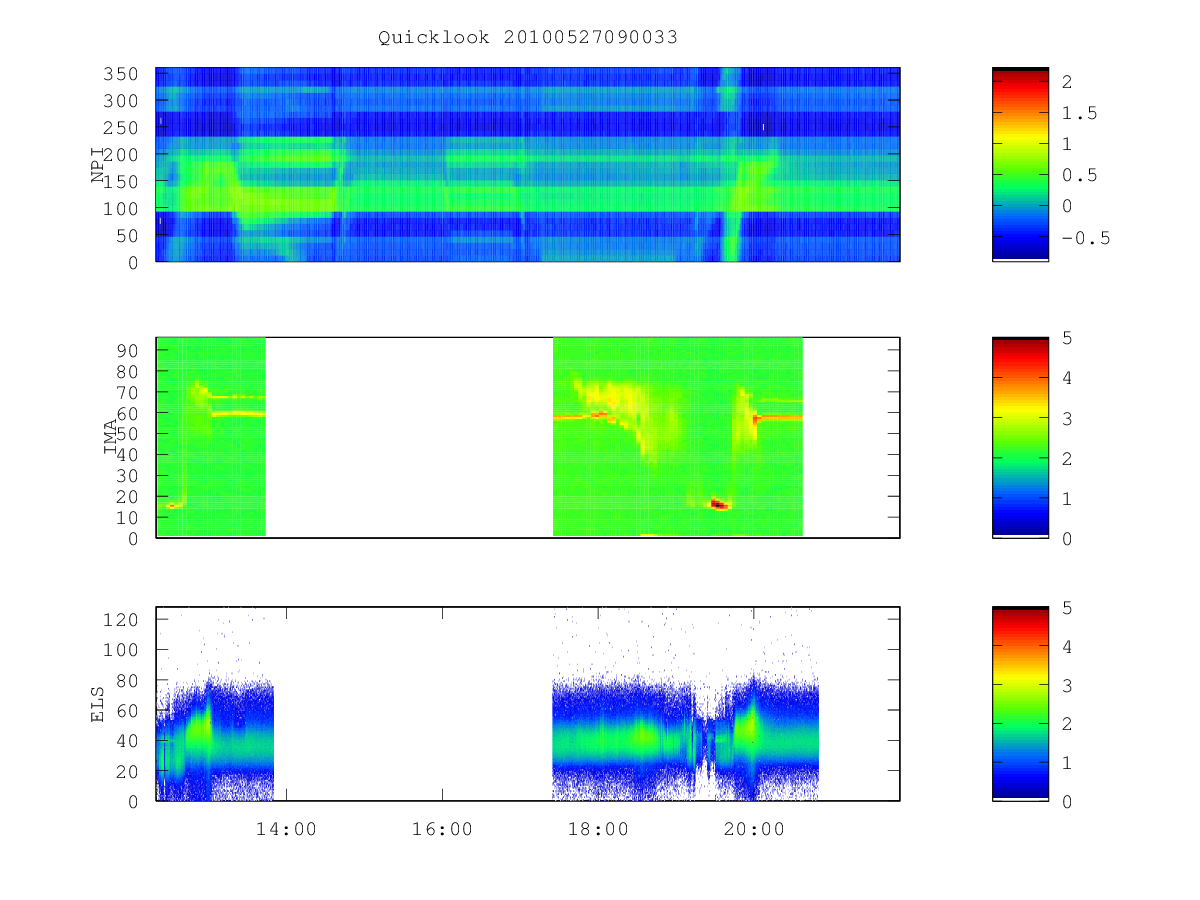This screenshot has width=1200, height=900.
Task: Click the 16:00 time axis label
Action: [x=443, y=829]
